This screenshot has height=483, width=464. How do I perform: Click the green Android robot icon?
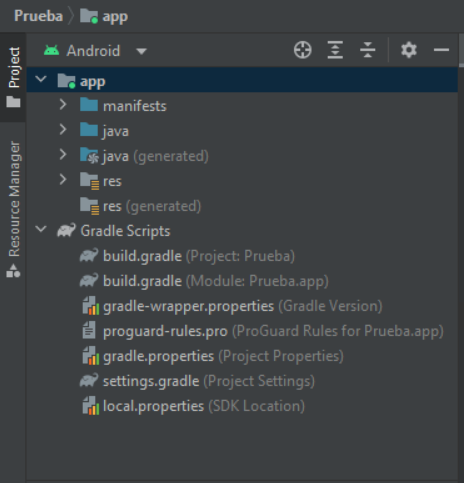(51, 51)
